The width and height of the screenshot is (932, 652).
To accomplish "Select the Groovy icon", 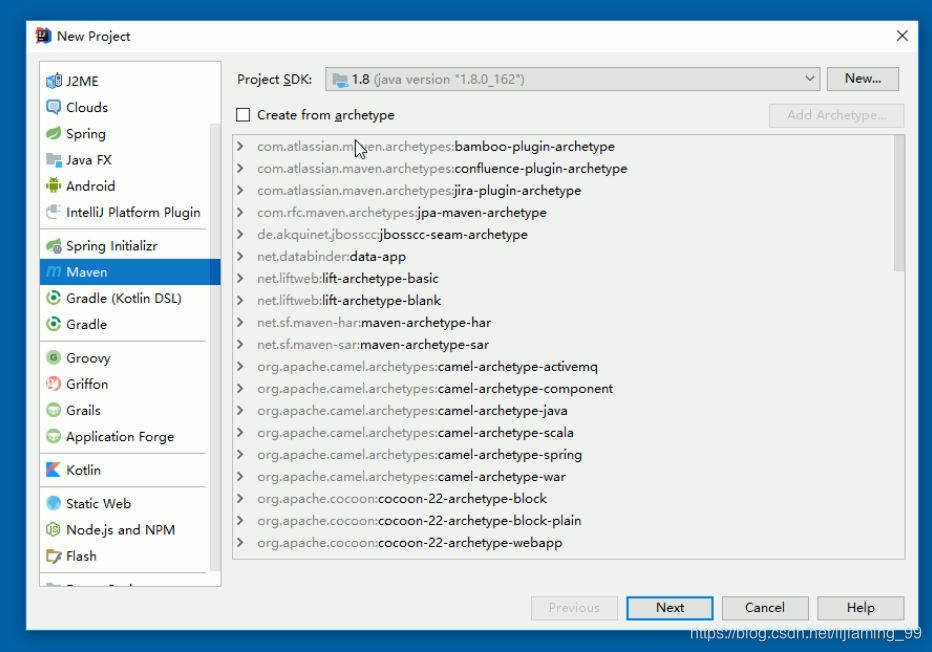I will click(53, 357).
